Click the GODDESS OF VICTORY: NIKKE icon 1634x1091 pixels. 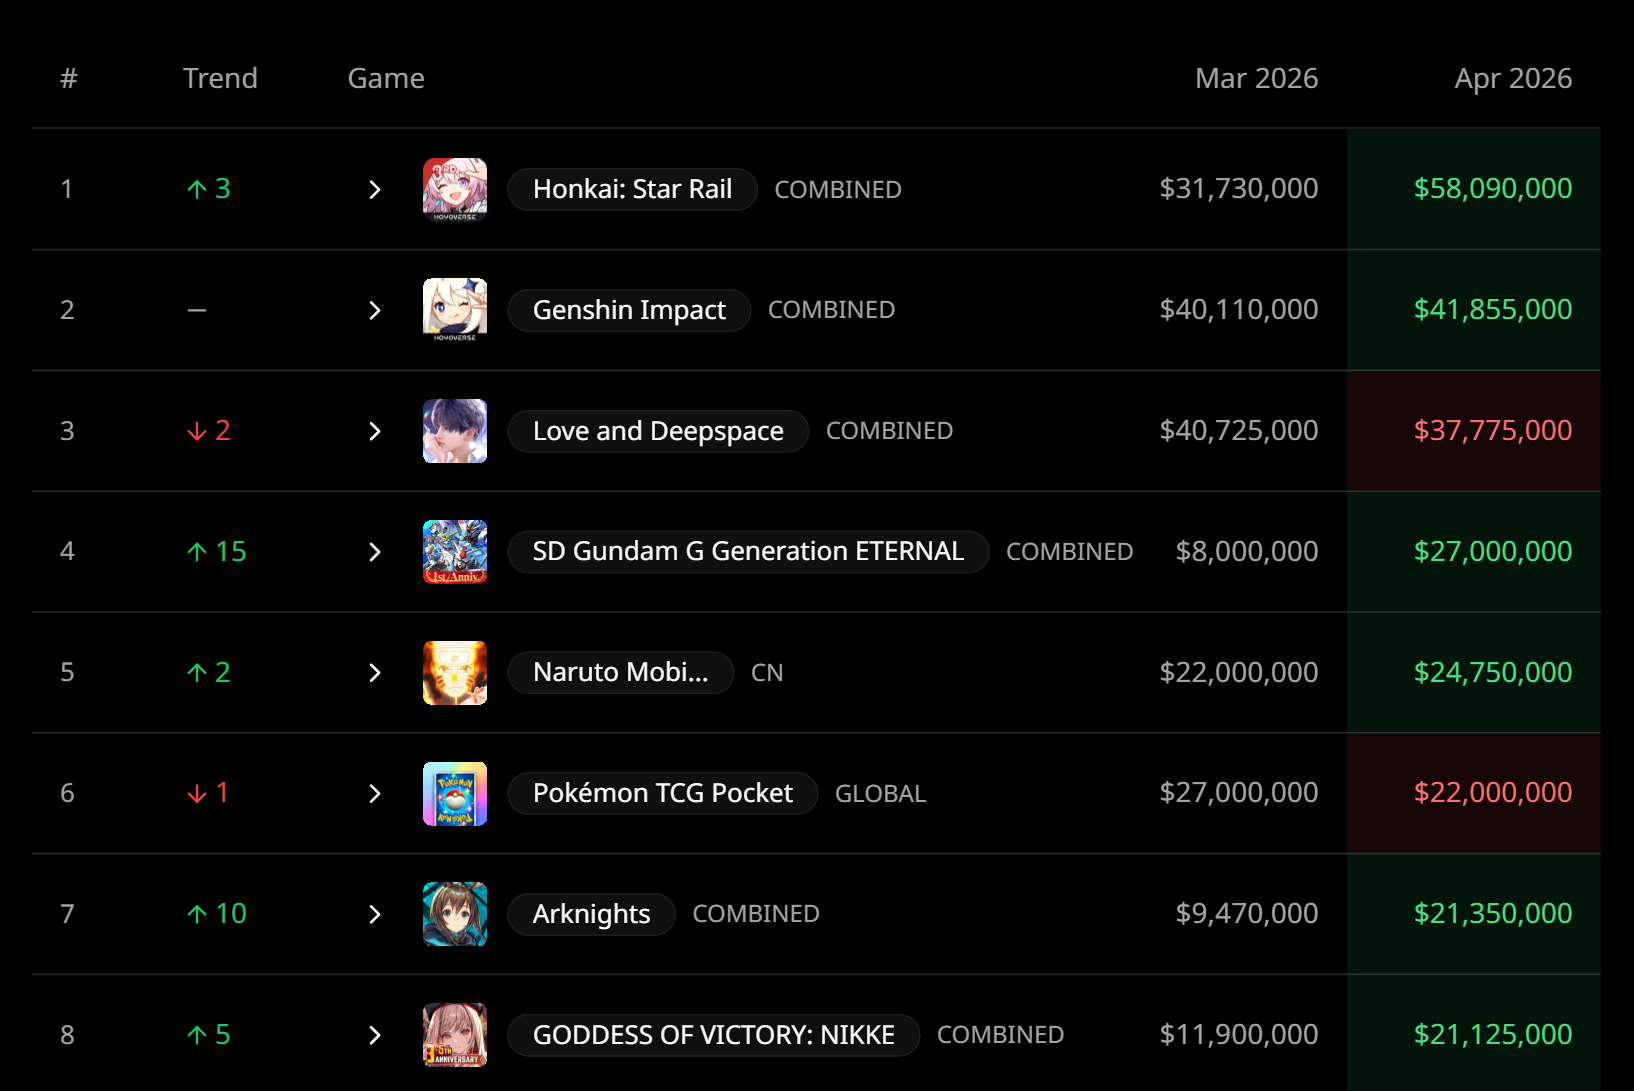tap(455, 1035)
